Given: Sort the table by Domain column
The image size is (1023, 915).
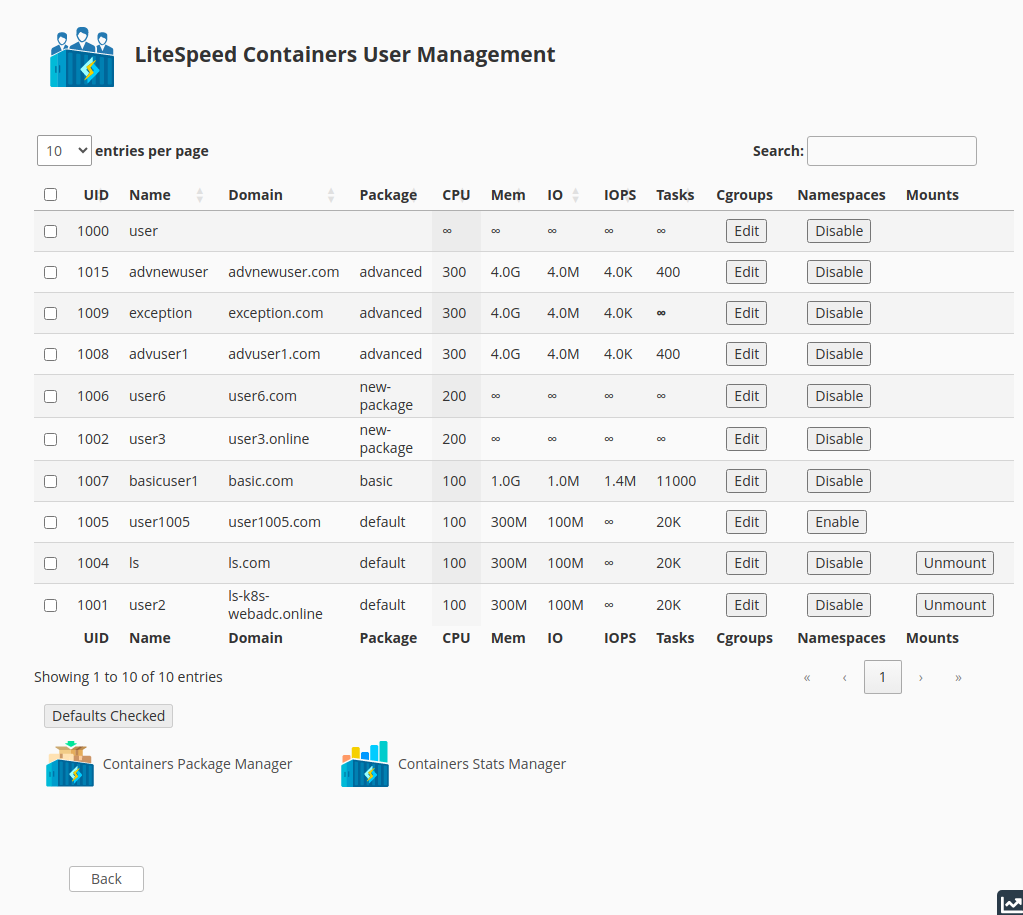Looking at the screenshot, I should pos(330,195).
